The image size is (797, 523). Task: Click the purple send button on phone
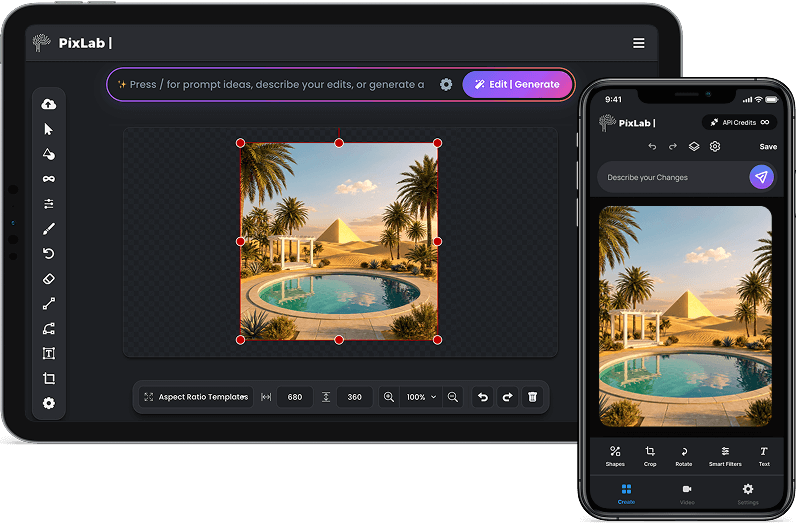[x=761, y=177]
